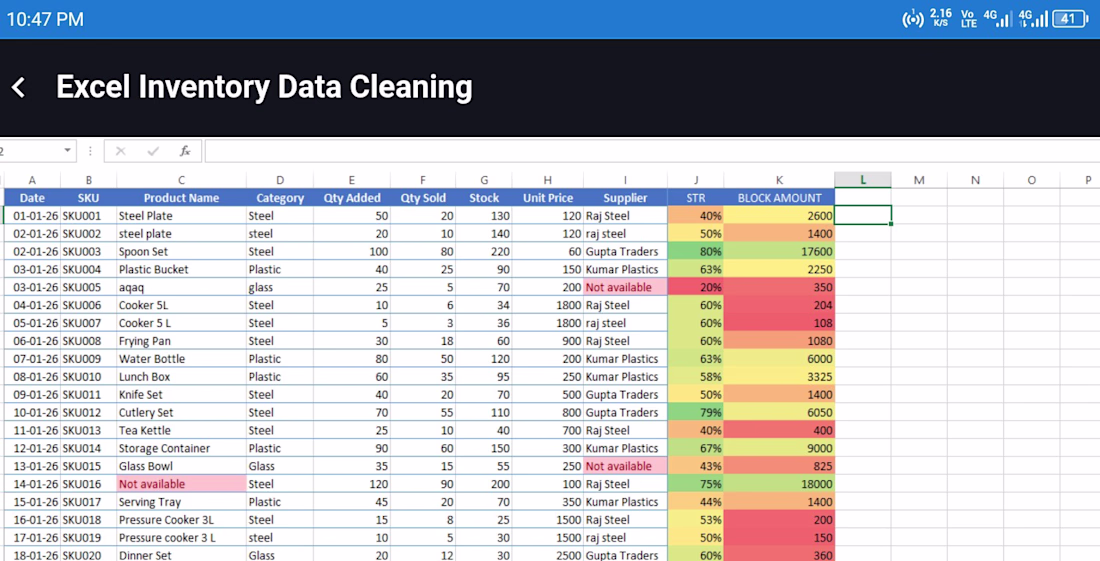Image resolution: width=1100 pixels, height=561 pixels.
Task: Select the Dinner Set product cell
Action: (182, 555)
